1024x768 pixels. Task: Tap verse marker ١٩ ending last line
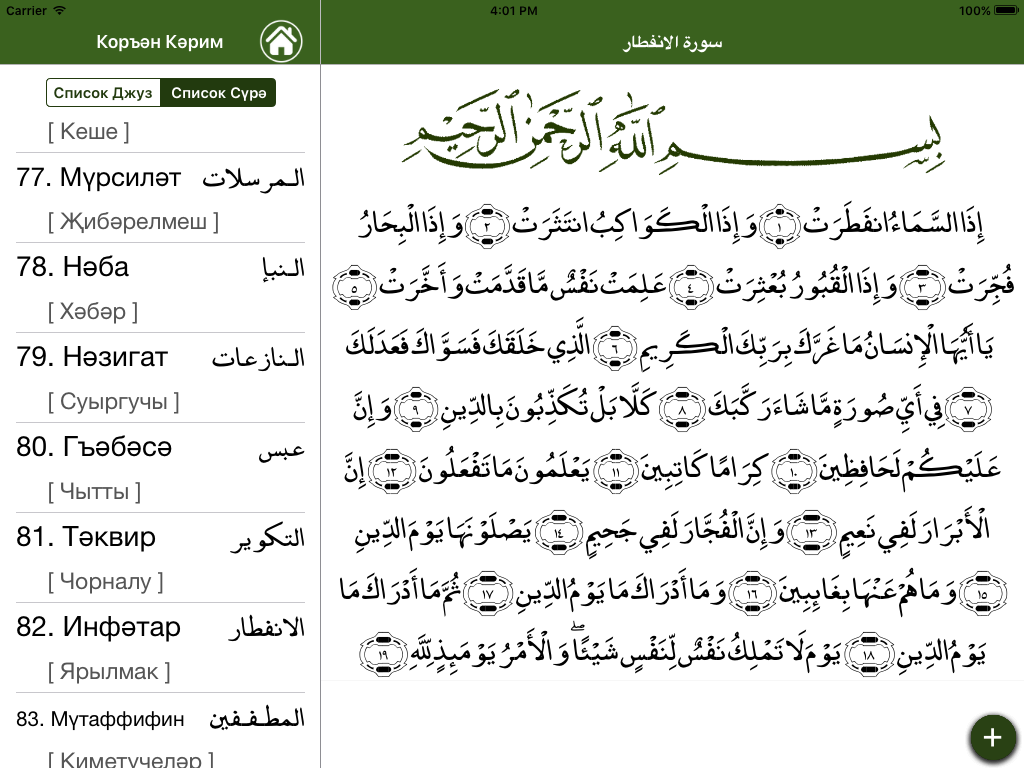pos(383,654)
